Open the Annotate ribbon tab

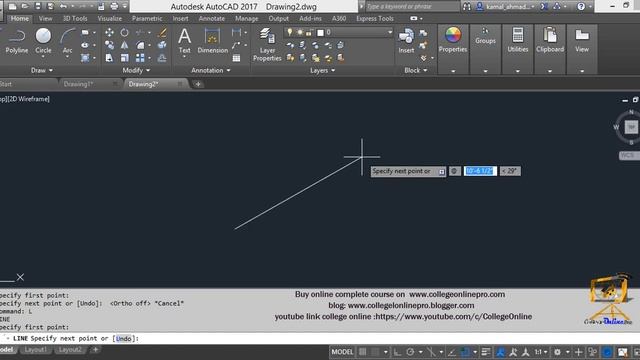pos(211,18)
